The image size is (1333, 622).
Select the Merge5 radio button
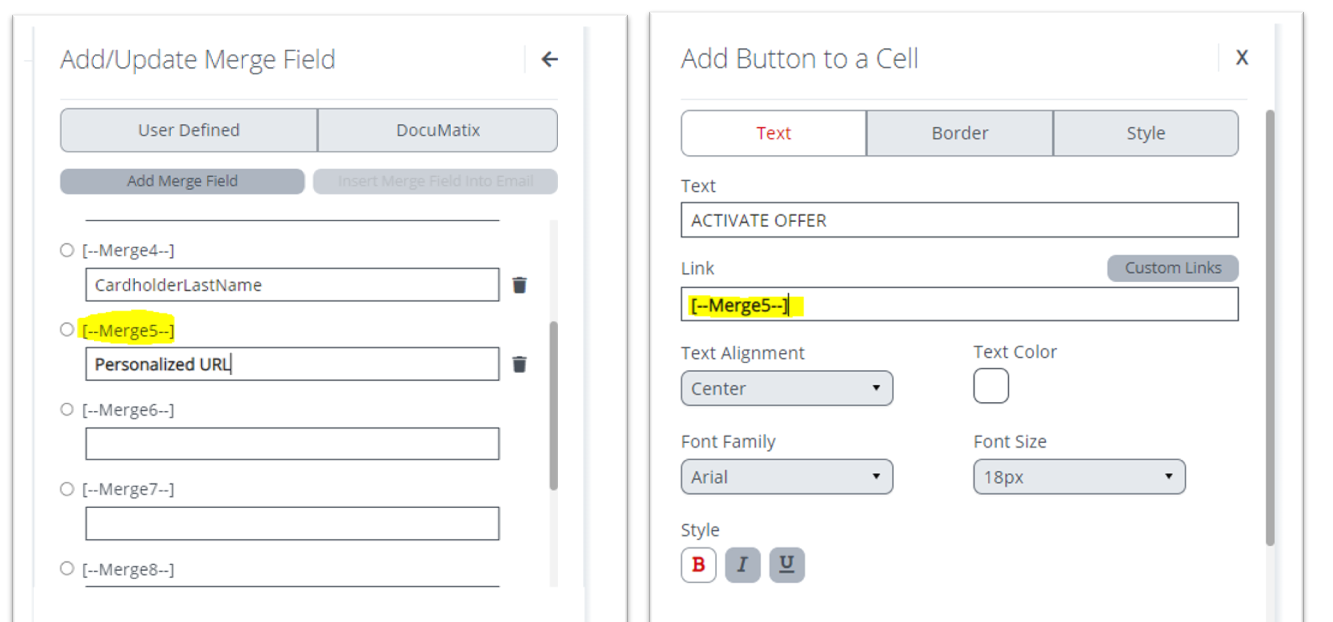pos(67,329)
